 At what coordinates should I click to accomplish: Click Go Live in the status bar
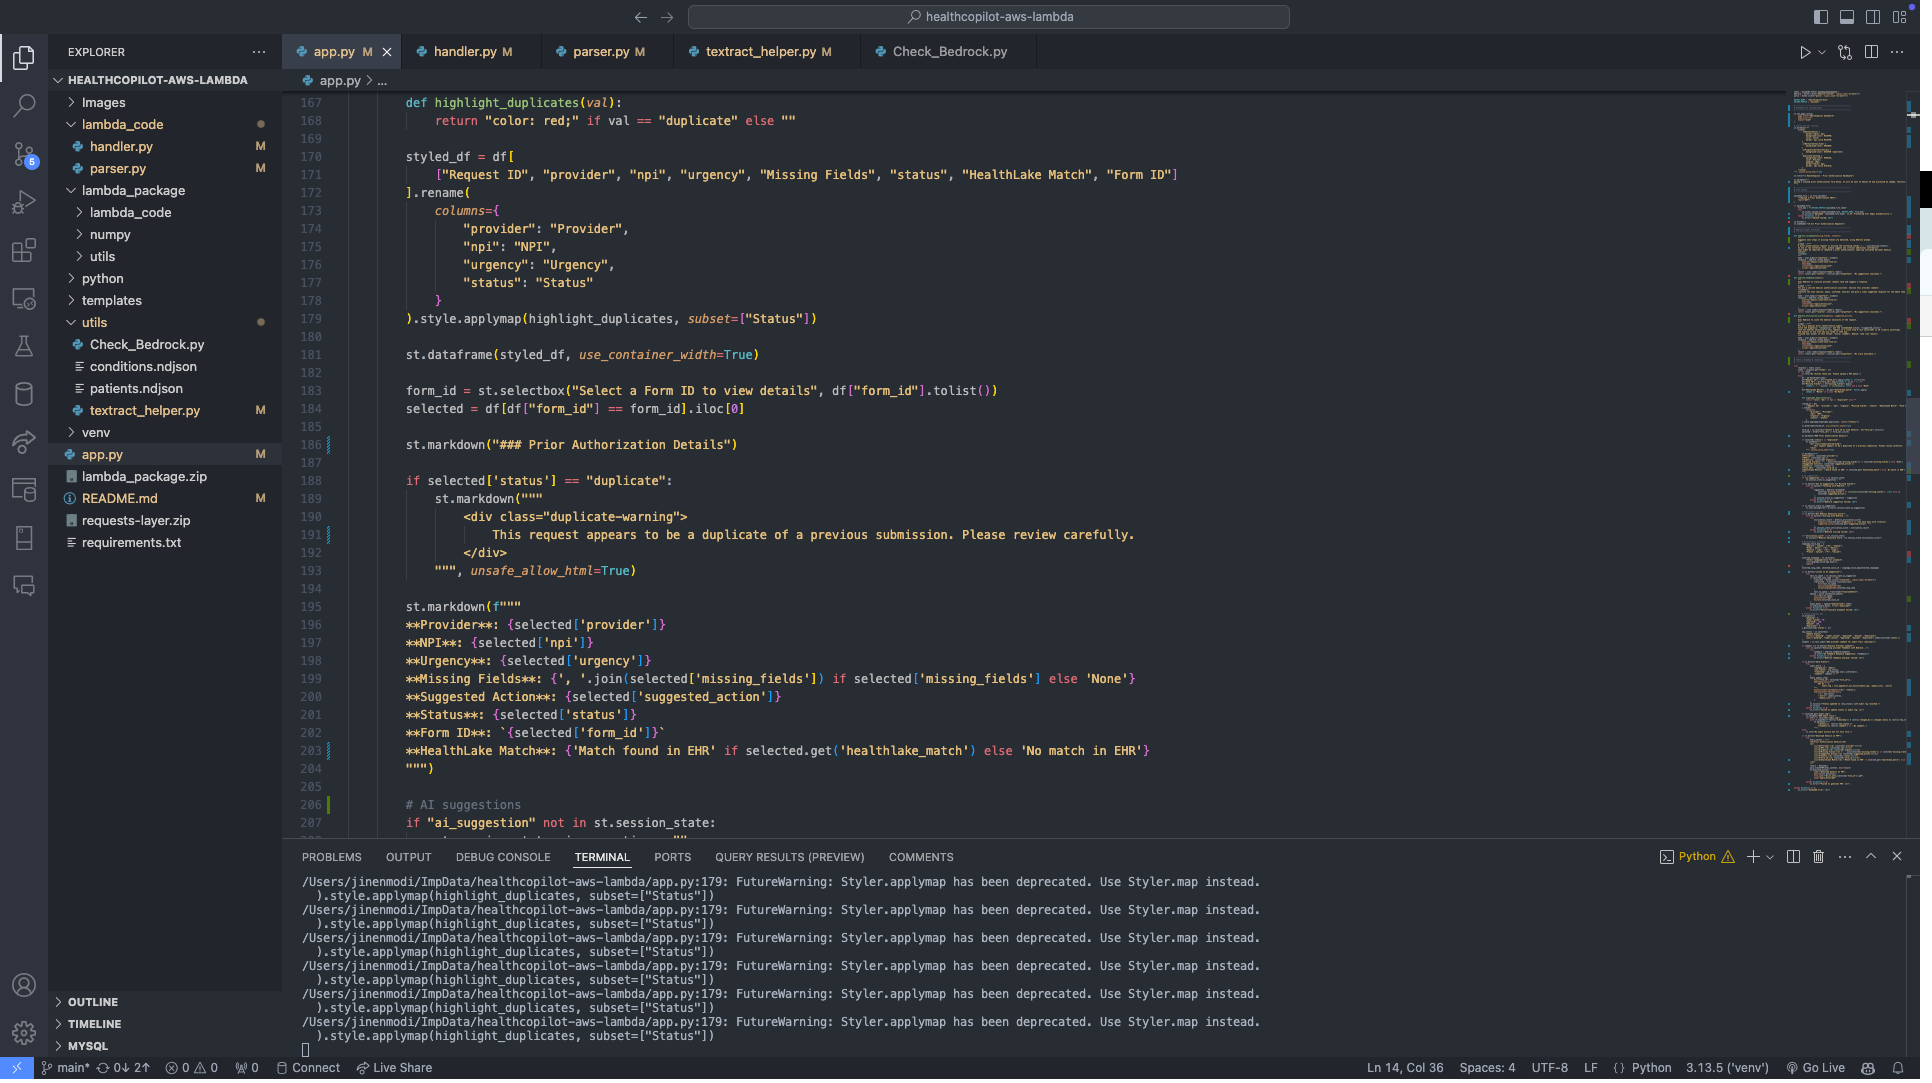1815,1068
